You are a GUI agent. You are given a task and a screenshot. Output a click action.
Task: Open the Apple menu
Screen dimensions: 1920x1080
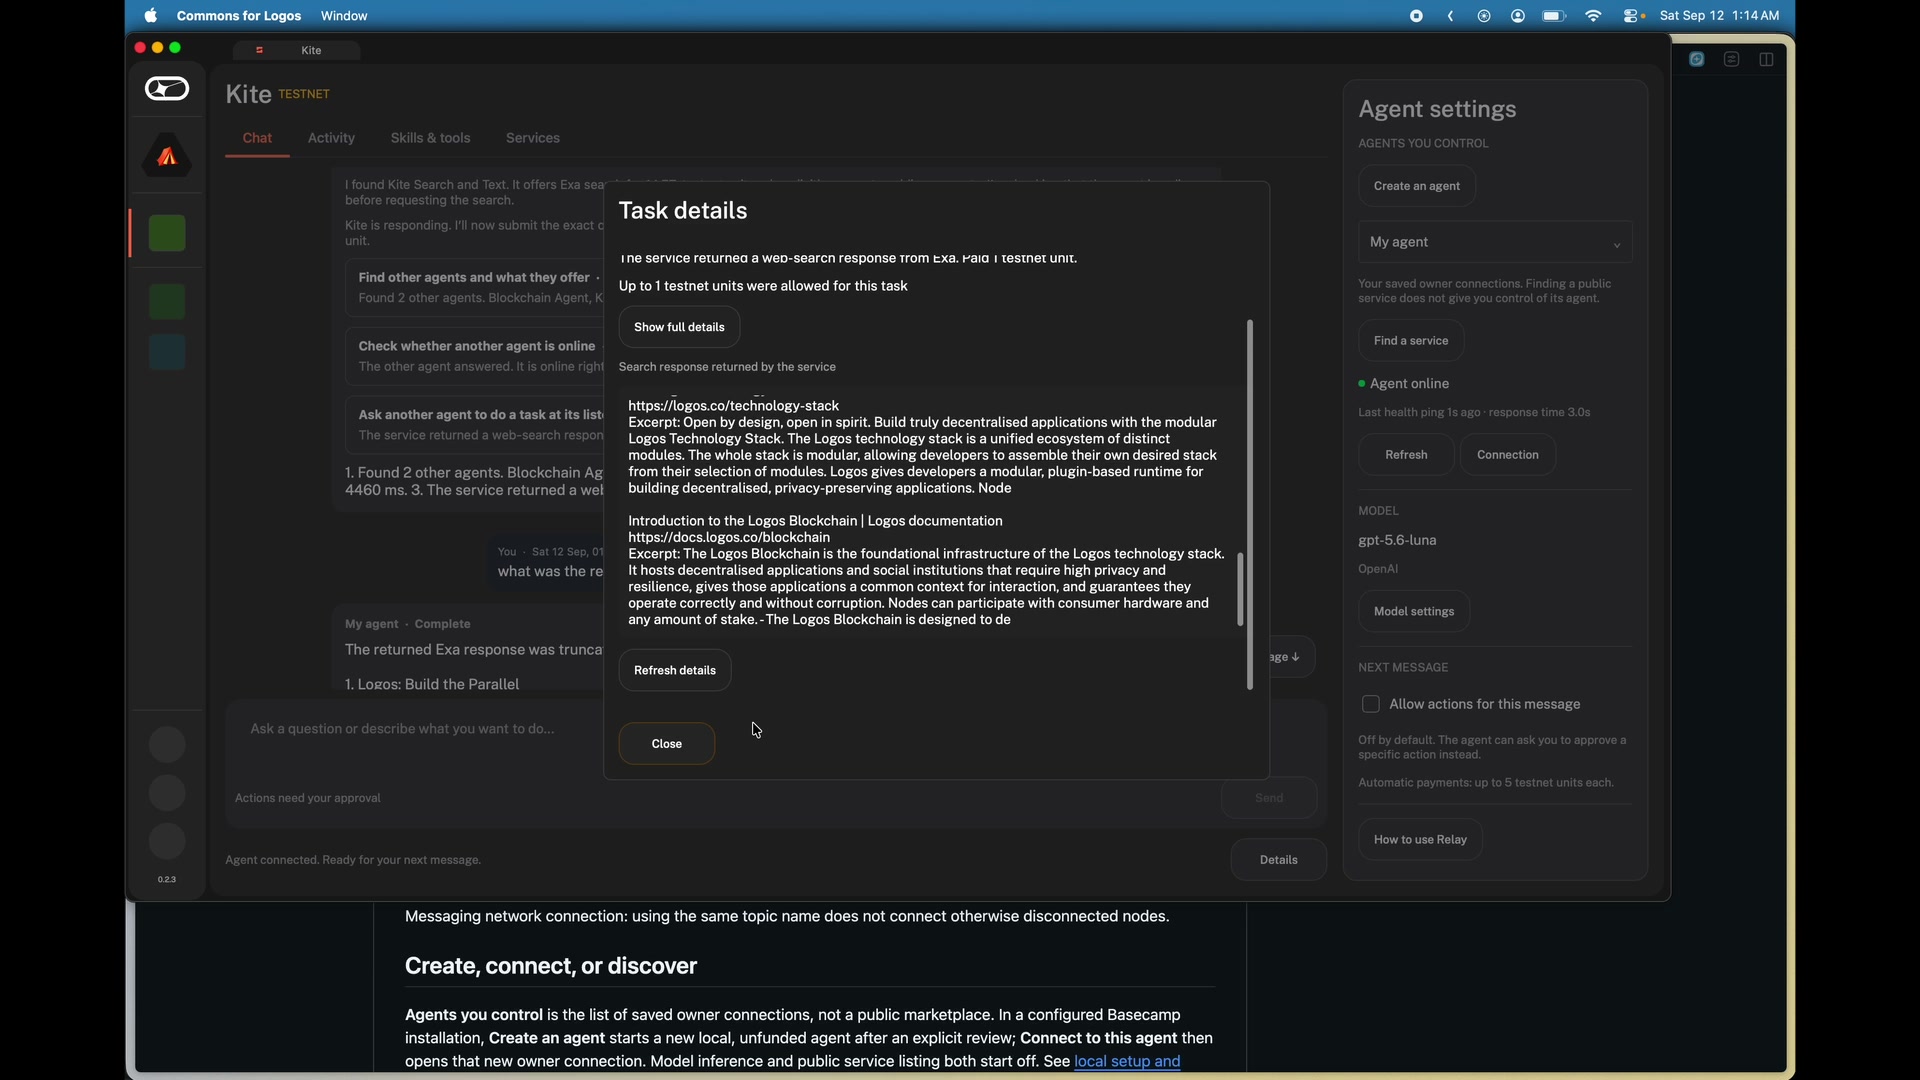click(x=151, y=16)
